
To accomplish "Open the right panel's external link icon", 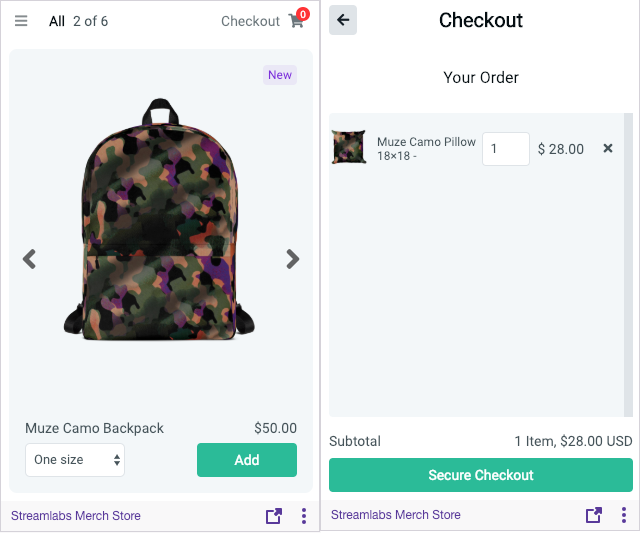I will 594,515.
